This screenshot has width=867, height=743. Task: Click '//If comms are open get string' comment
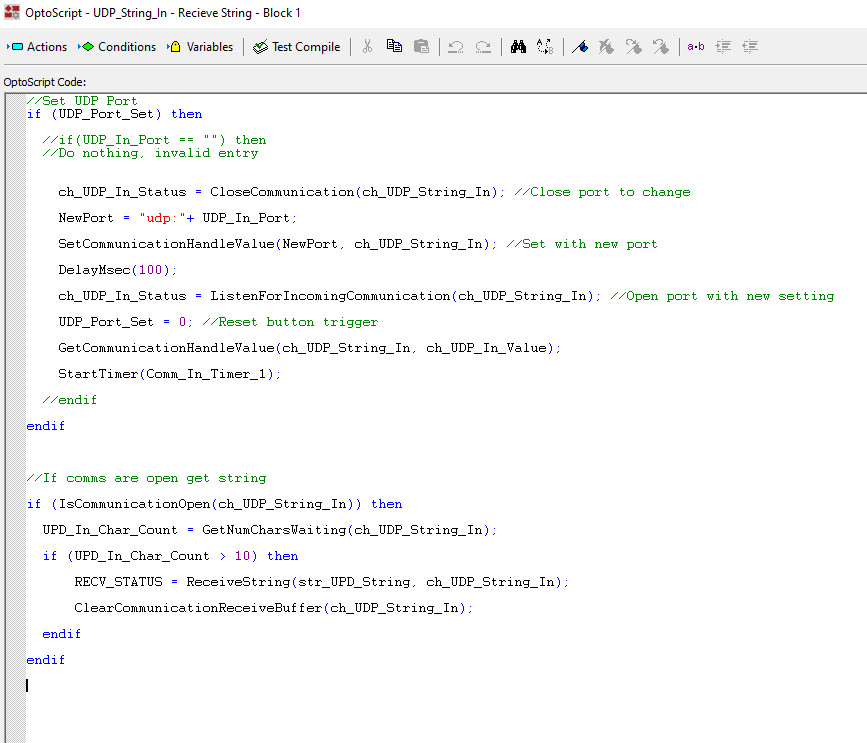(x=147, y=478)
